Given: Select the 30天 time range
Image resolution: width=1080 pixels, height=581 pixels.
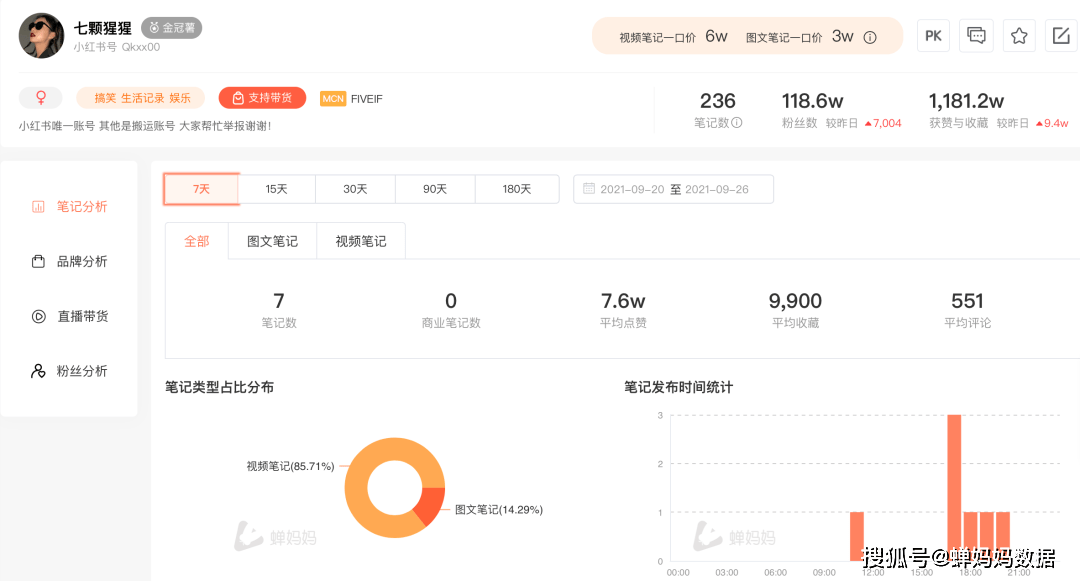Looking at the screenshot, I should (355, 189).
